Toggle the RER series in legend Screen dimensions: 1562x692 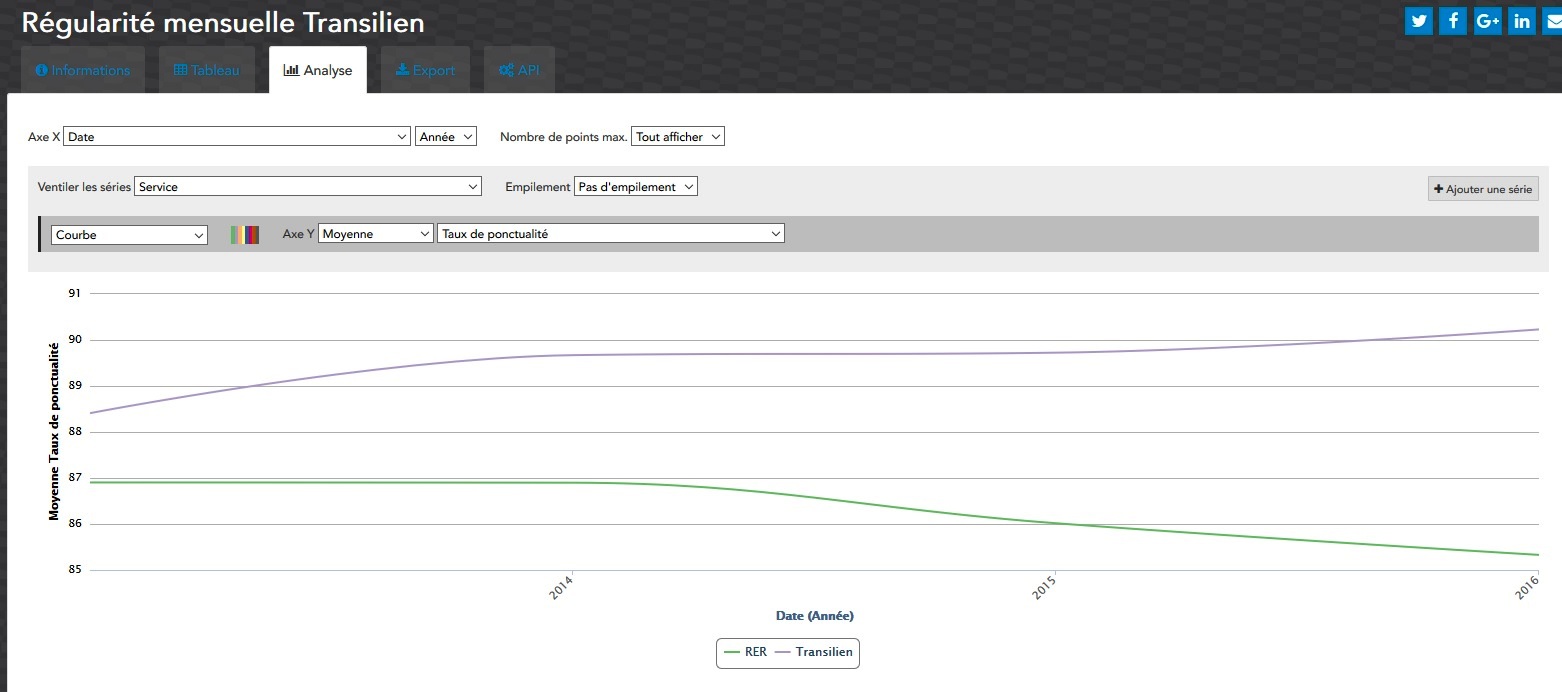pyautogui.click(x=744, y=652)
